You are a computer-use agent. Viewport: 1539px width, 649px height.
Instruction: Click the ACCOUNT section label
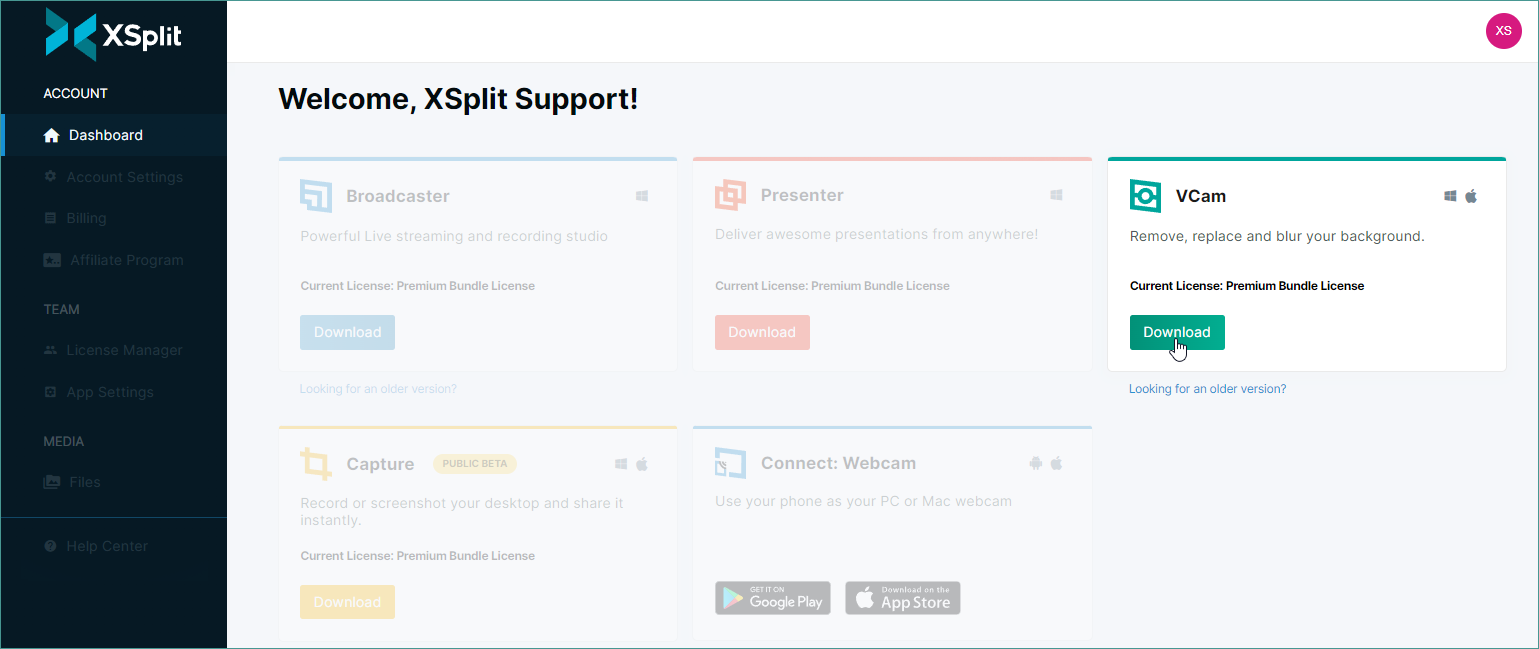click(x=75, y=93)
